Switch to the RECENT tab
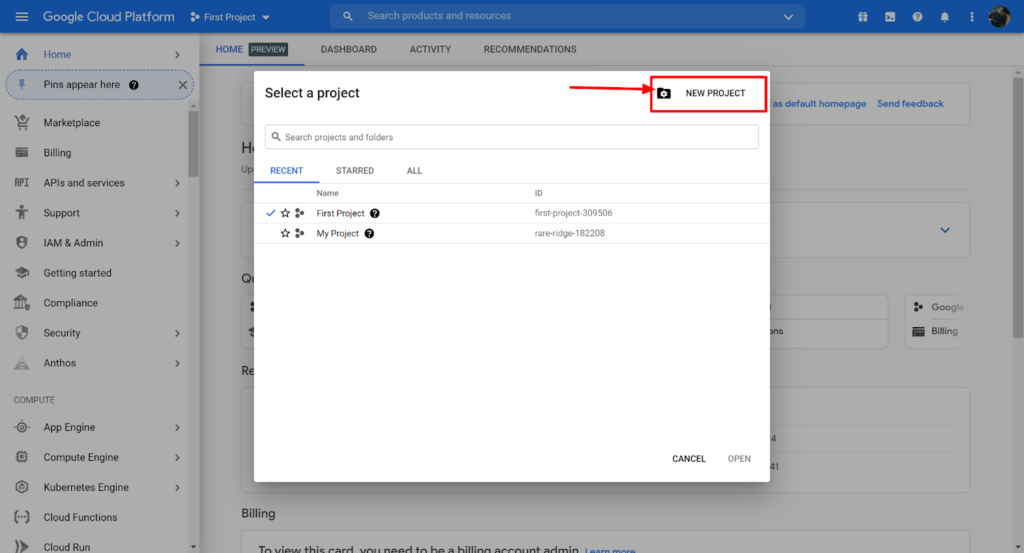This screenshot has width=1024, height=553. (287, 170)
